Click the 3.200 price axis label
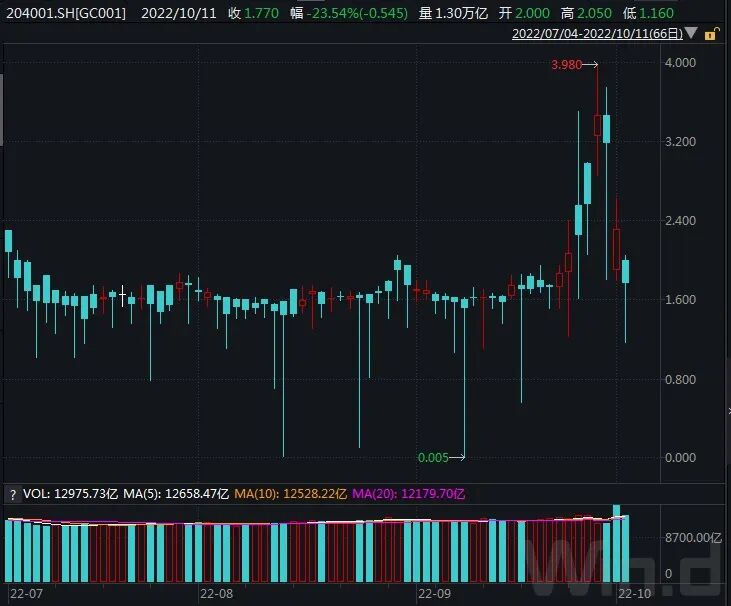The image size is (731, 606). click(680, 142)
